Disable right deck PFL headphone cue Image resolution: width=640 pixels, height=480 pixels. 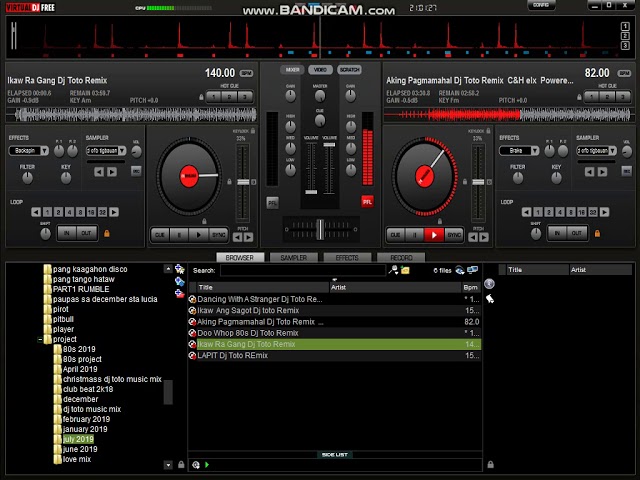click(367, 202)
